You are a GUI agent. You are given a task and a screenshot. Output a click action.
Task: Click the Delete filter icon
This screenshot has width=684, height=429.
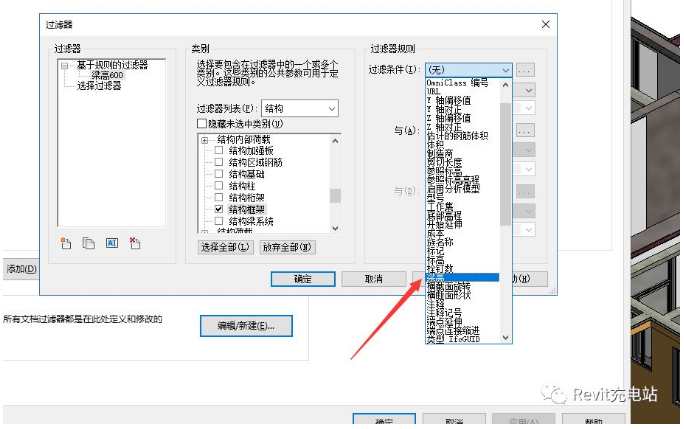coord(135,244)
